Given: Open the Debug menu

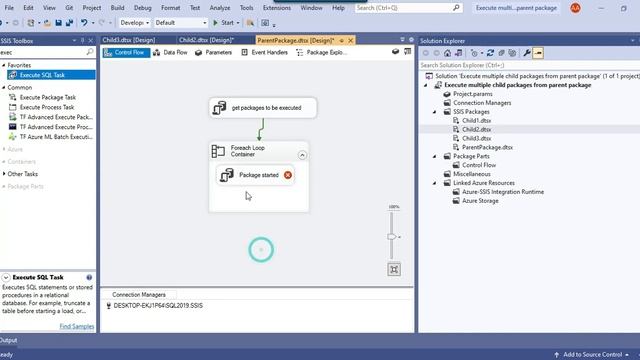Looking at the screenshot, I should (142, 8).
